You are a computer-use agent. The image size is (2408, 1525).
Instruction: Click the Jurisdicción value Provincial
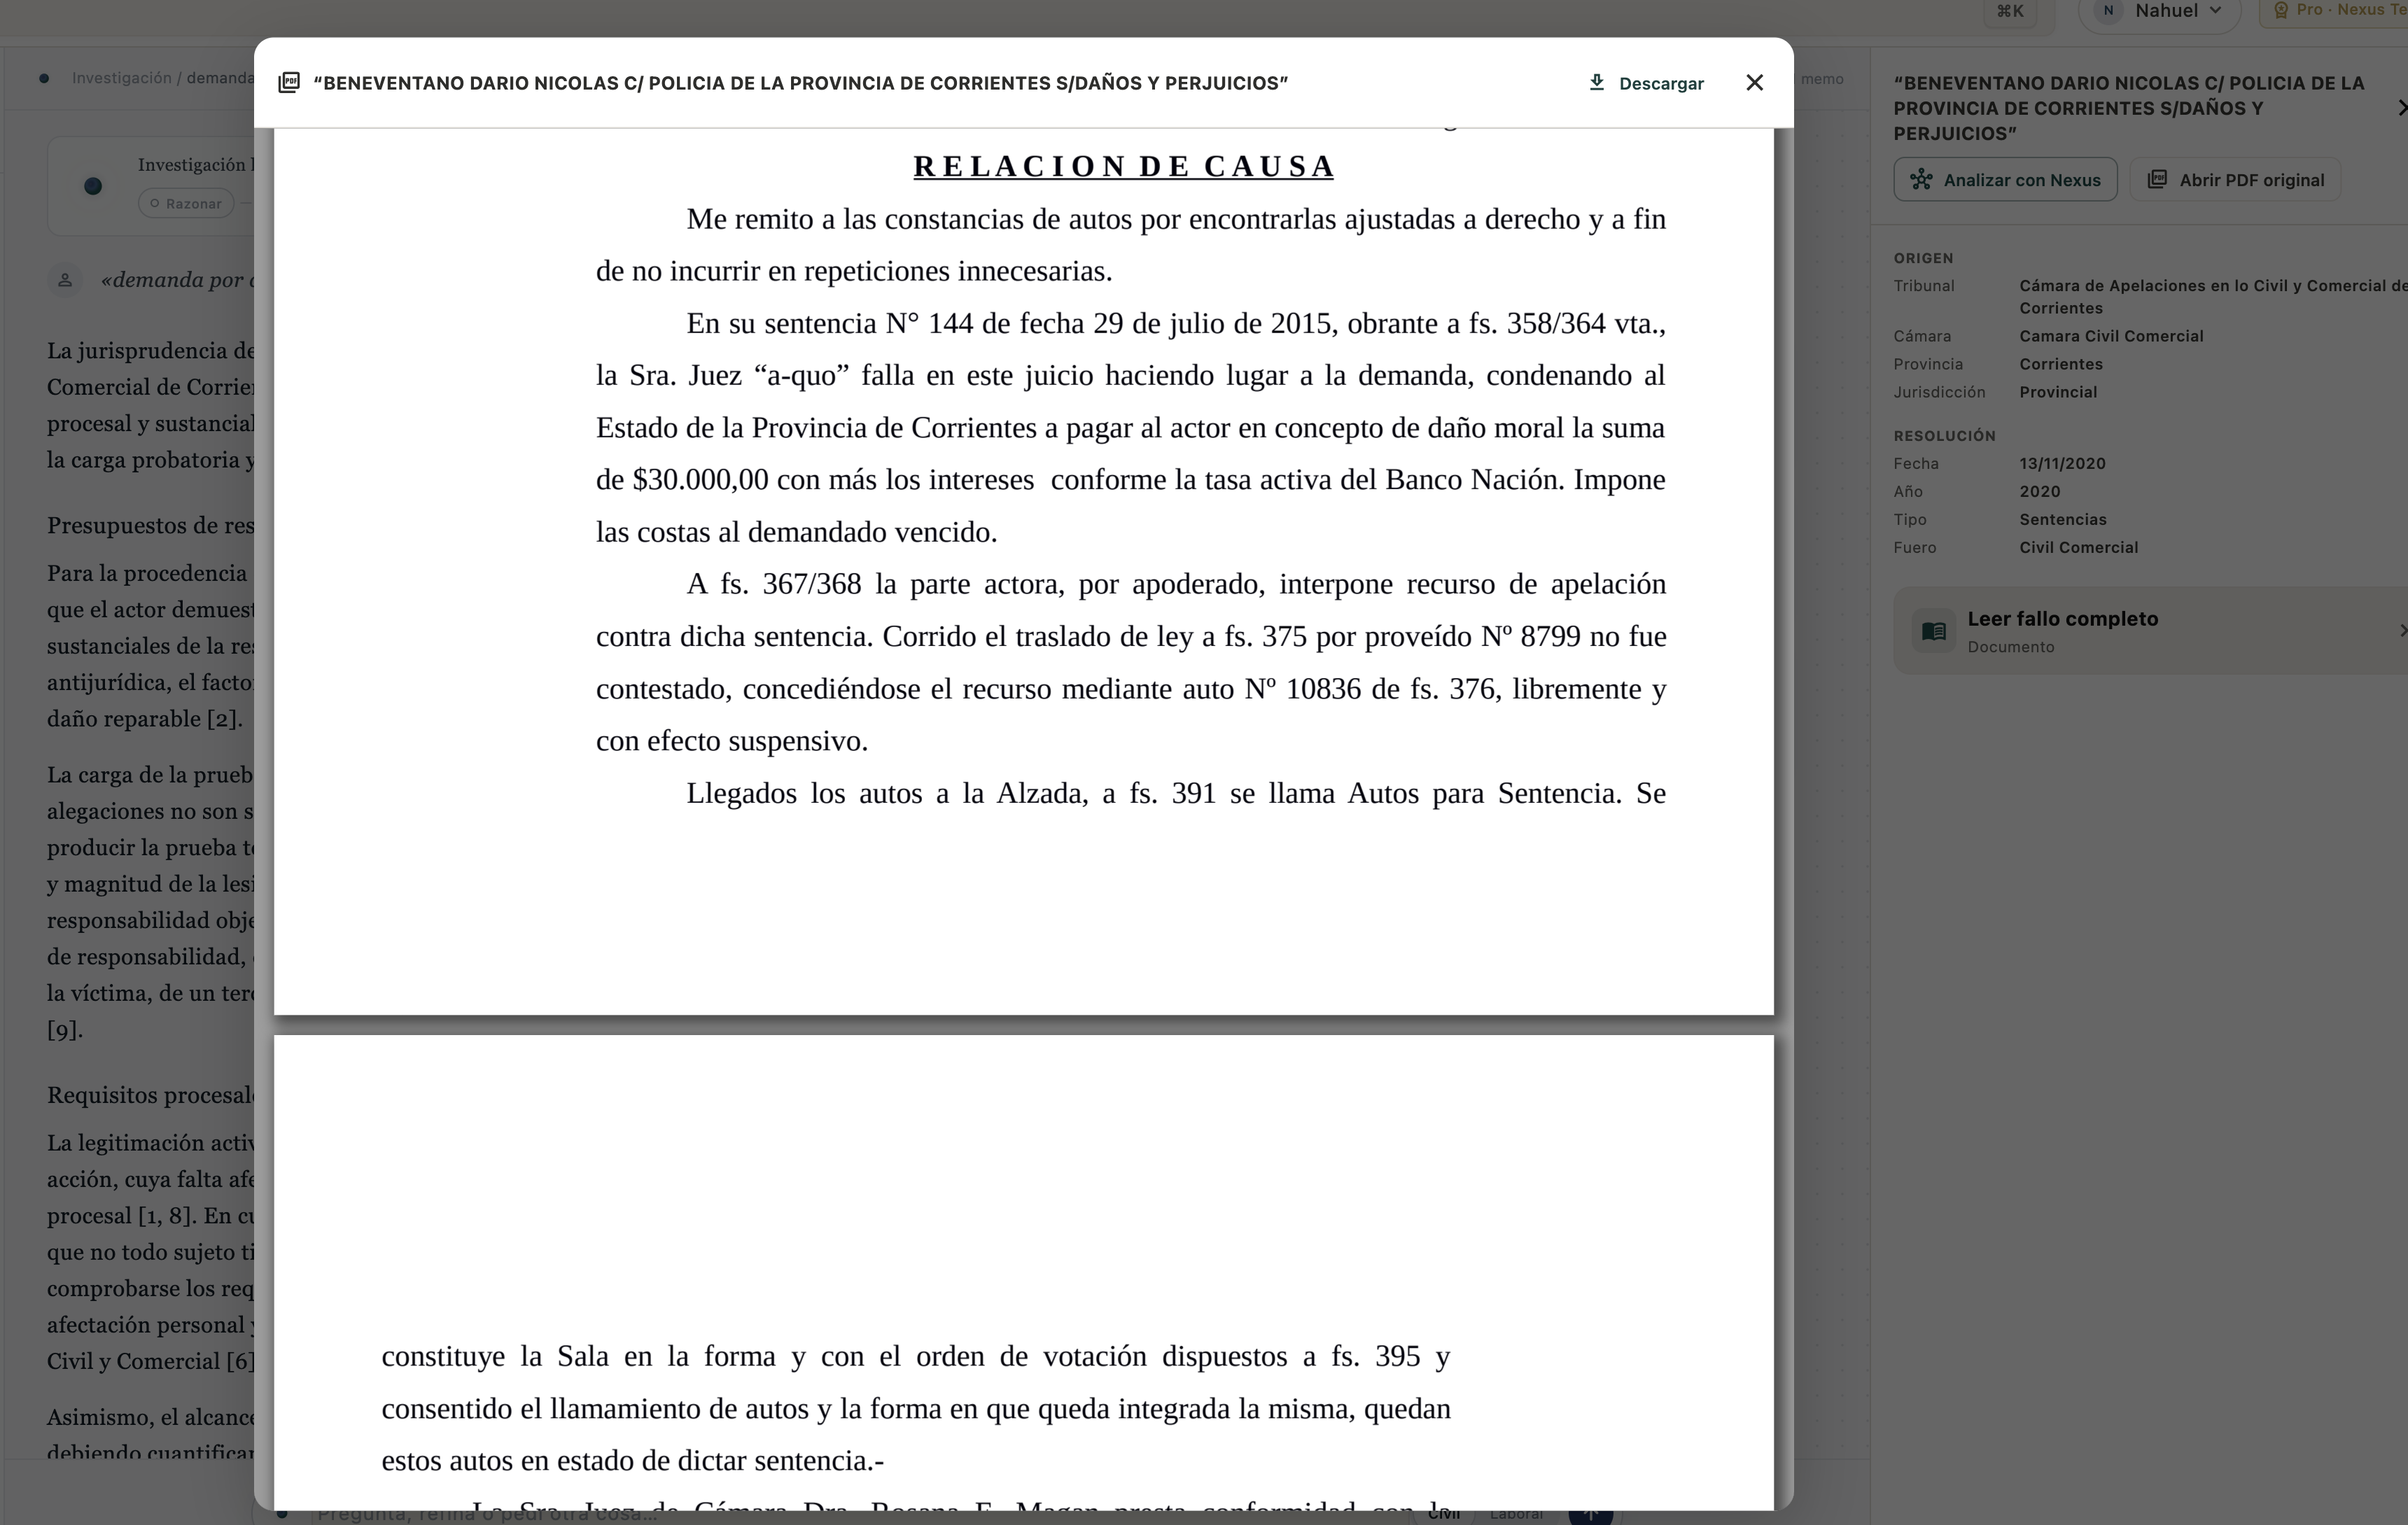coord(2058,392)
